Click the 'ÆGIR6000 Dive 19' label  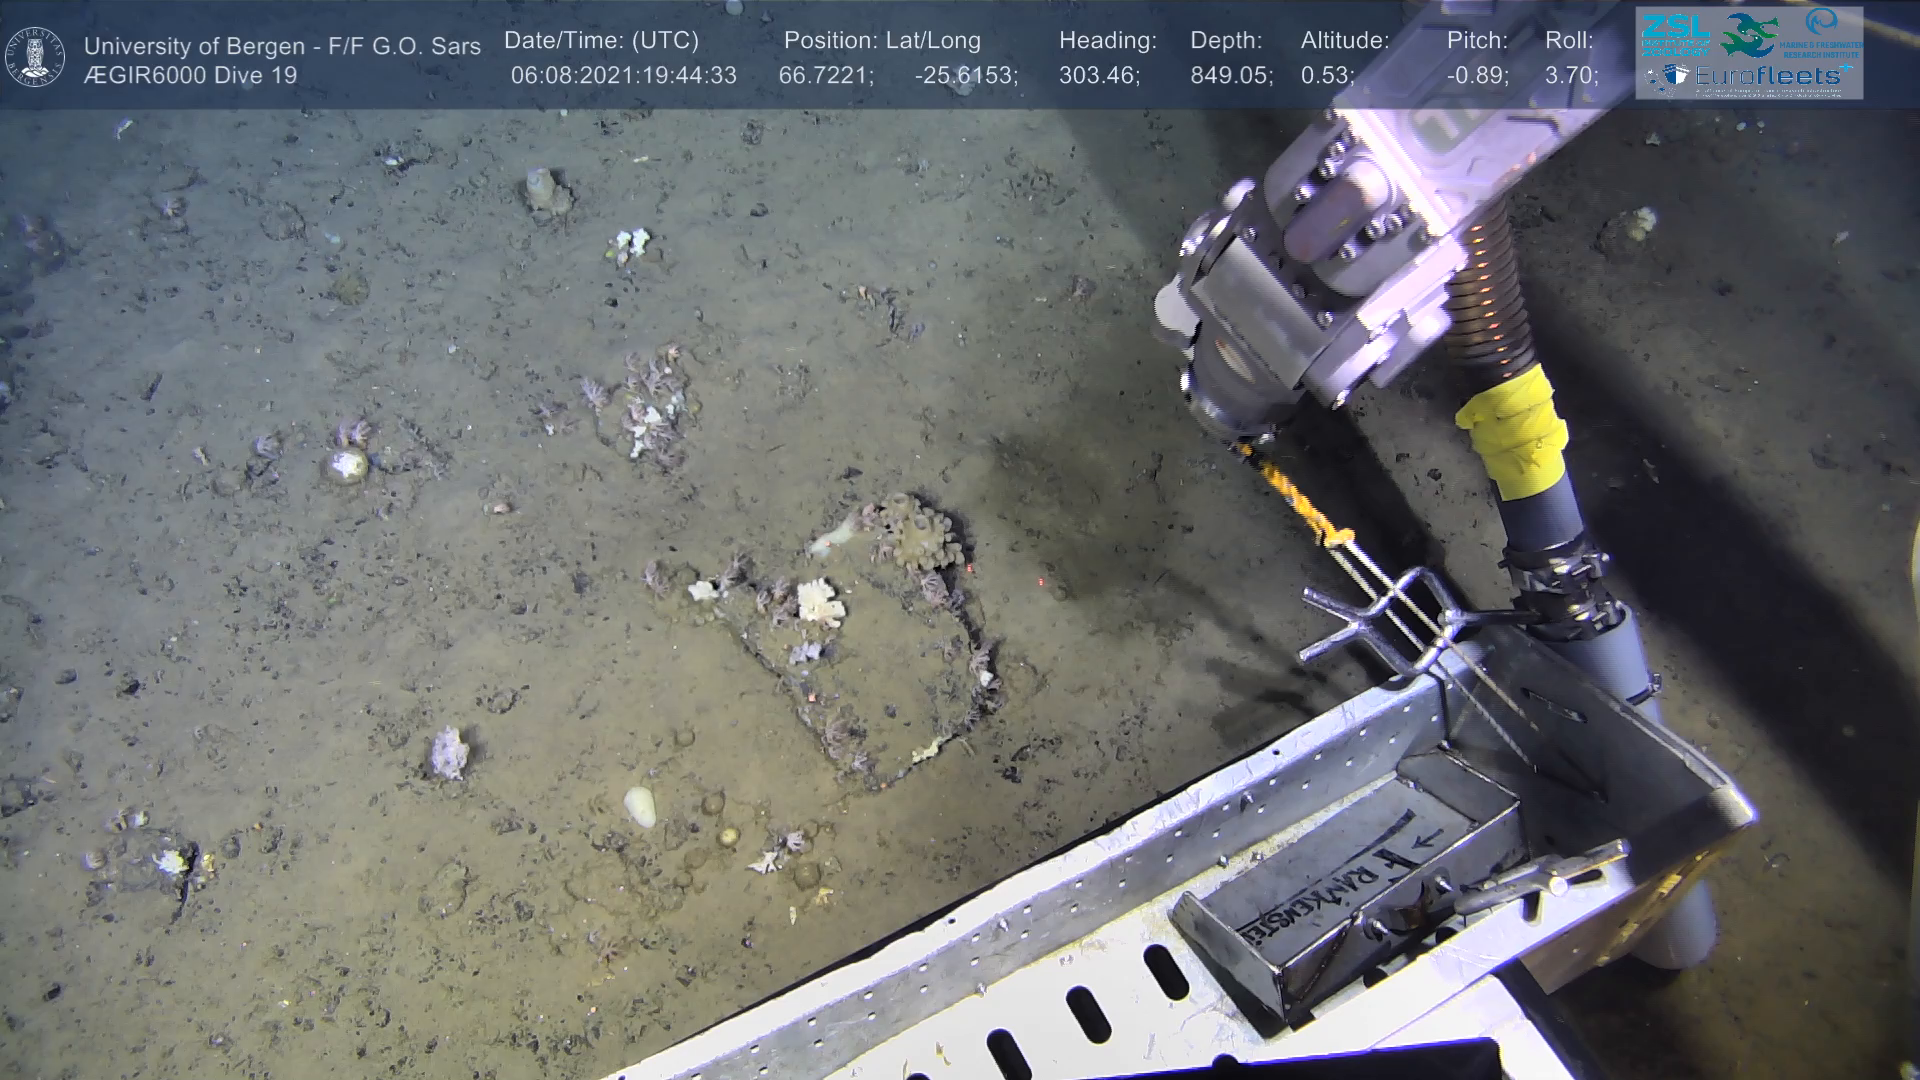click(x=190, y=76)
